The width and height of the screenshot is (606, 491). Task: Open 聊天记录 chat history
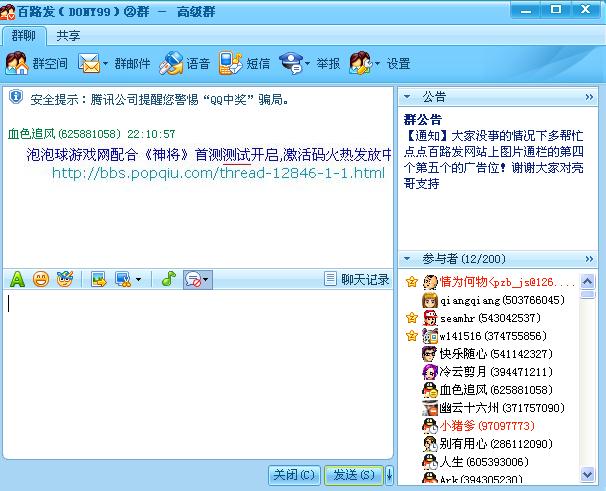coord(357,279)
